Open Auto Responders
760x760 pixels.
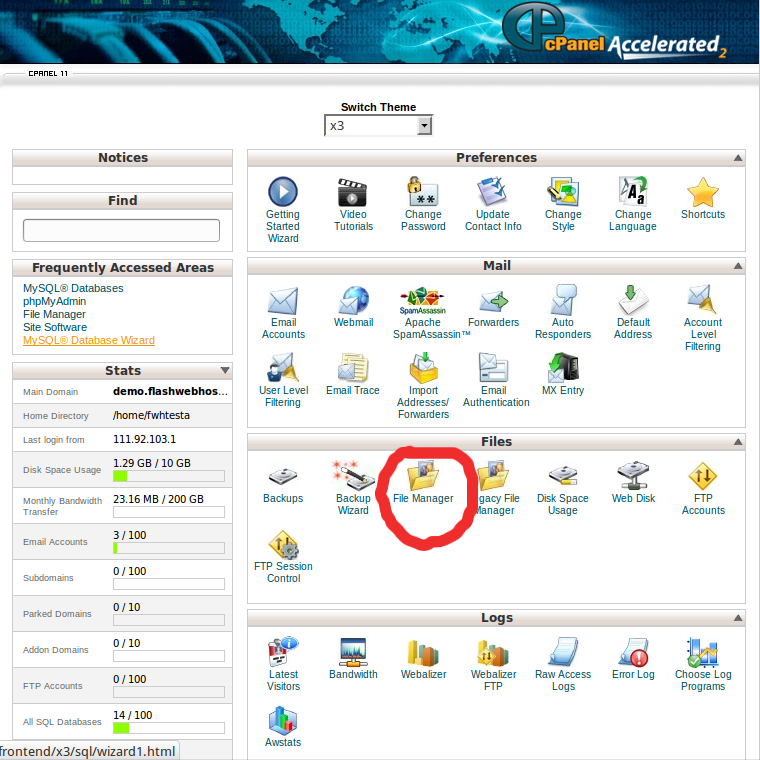[563, 301]
